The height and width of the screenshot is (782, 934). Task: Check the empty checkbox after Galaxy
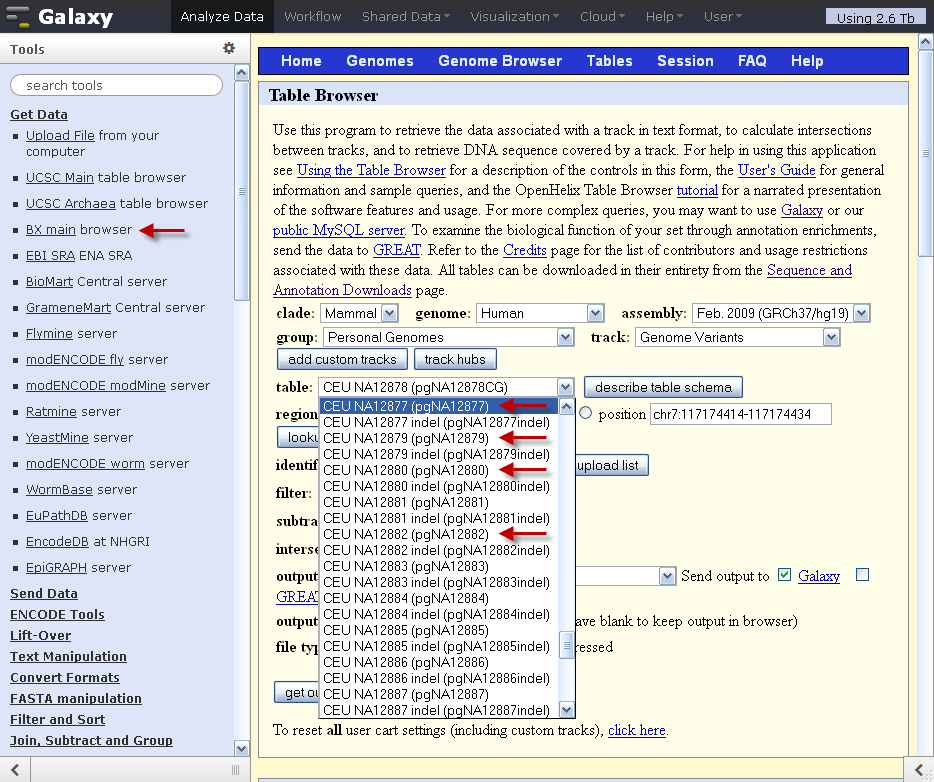pyautogui.click(x=862, y=575)
